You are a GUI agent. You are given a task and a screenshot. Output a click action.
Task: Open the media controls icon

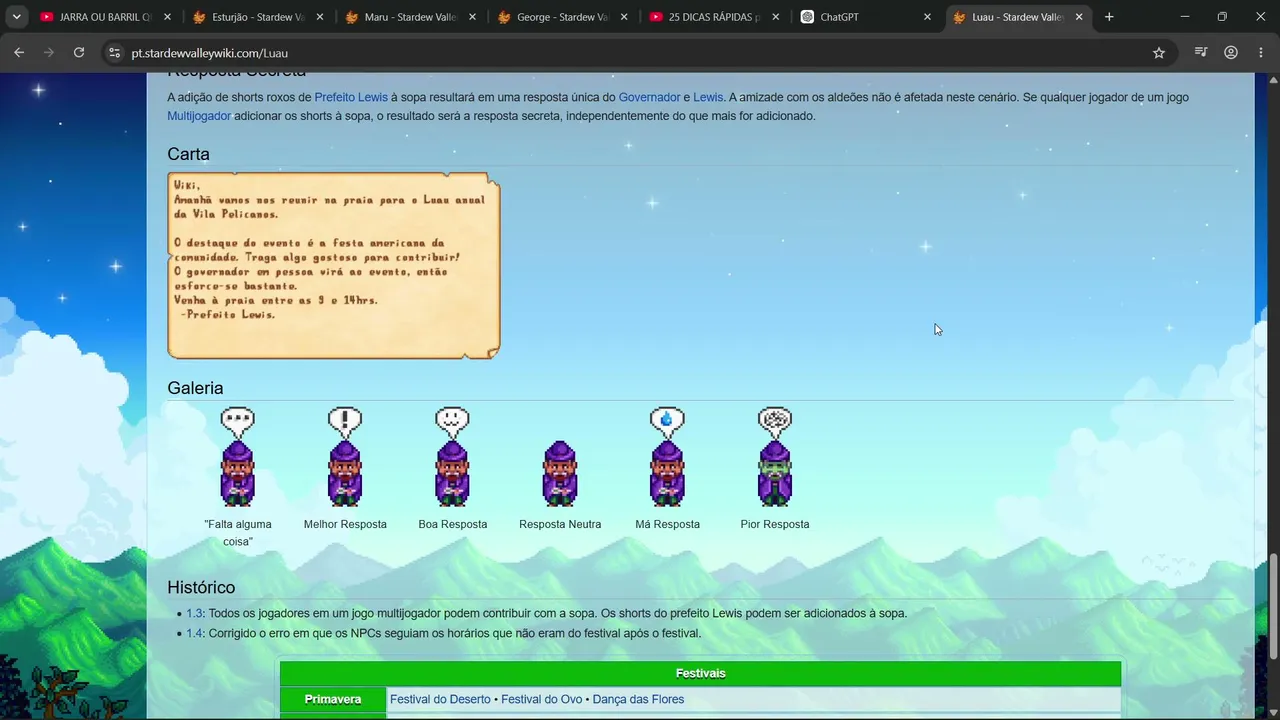click(1202, 53)
